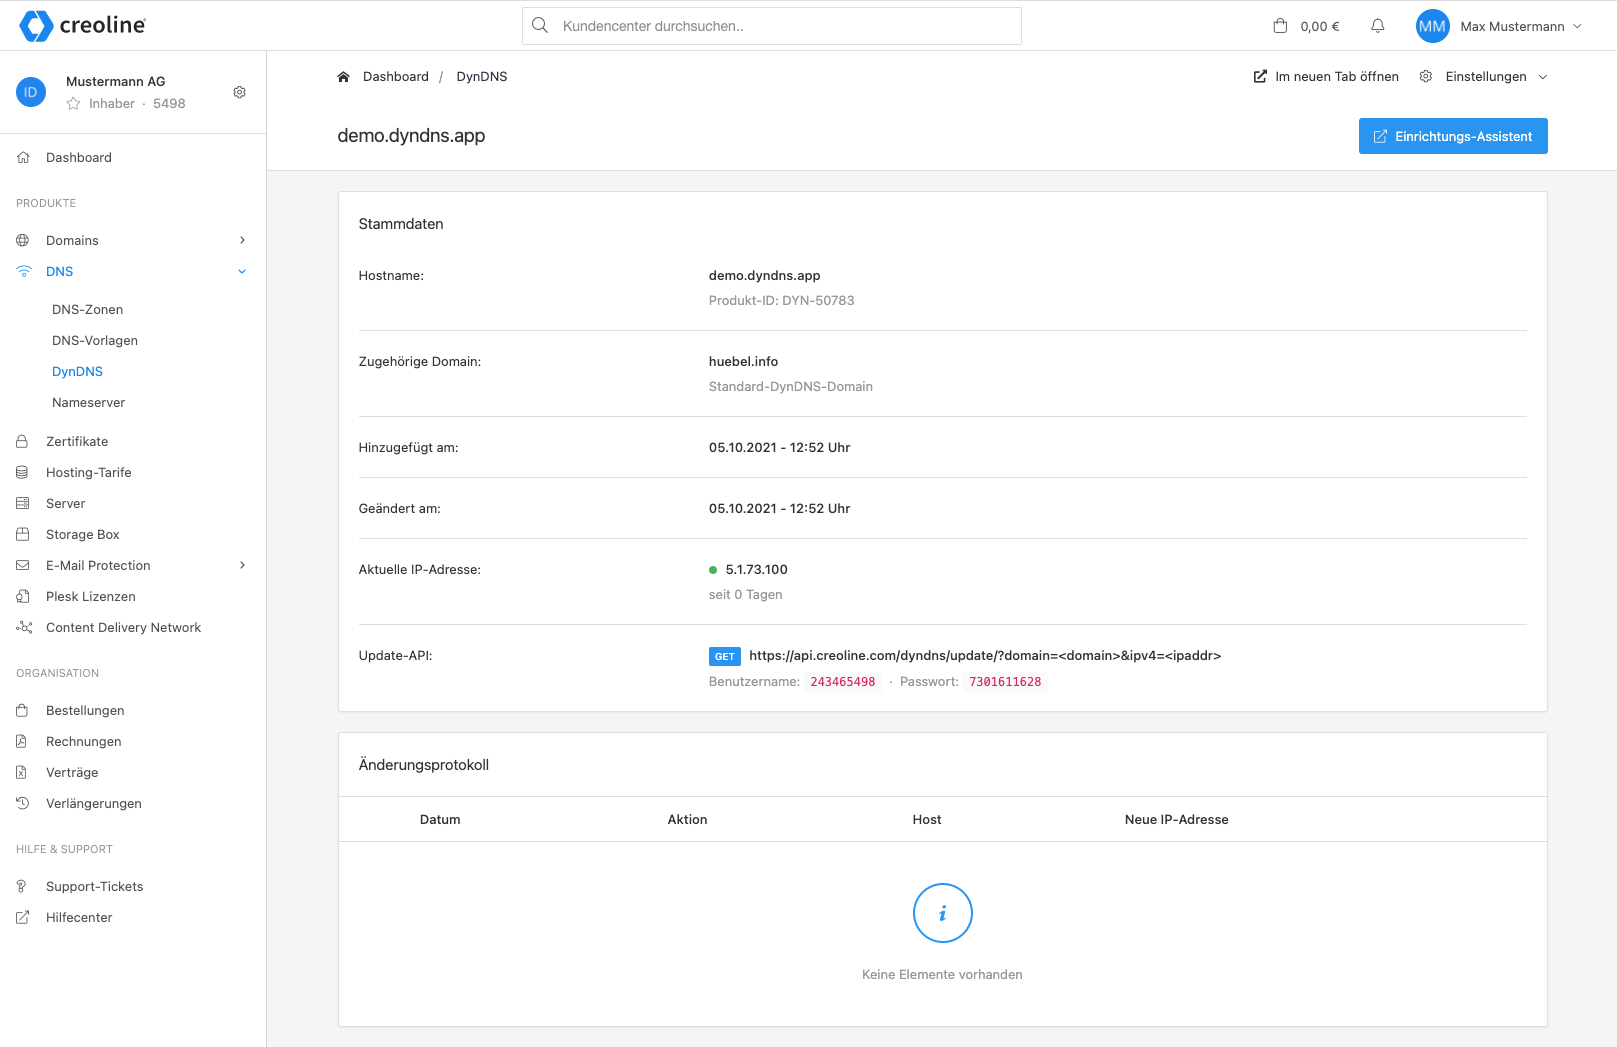This screenshot has height=1047, width=1617.
Task: Open Verlängerungen page
Action: (93, 804)
